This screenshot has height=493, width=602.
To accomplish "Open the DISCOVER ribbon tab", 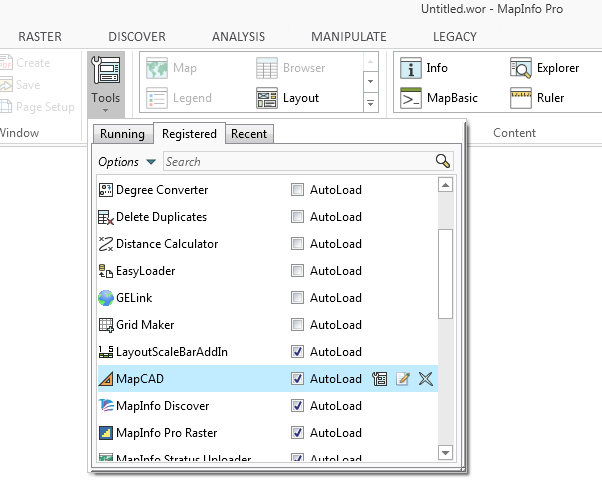I will tap(137, 36).
